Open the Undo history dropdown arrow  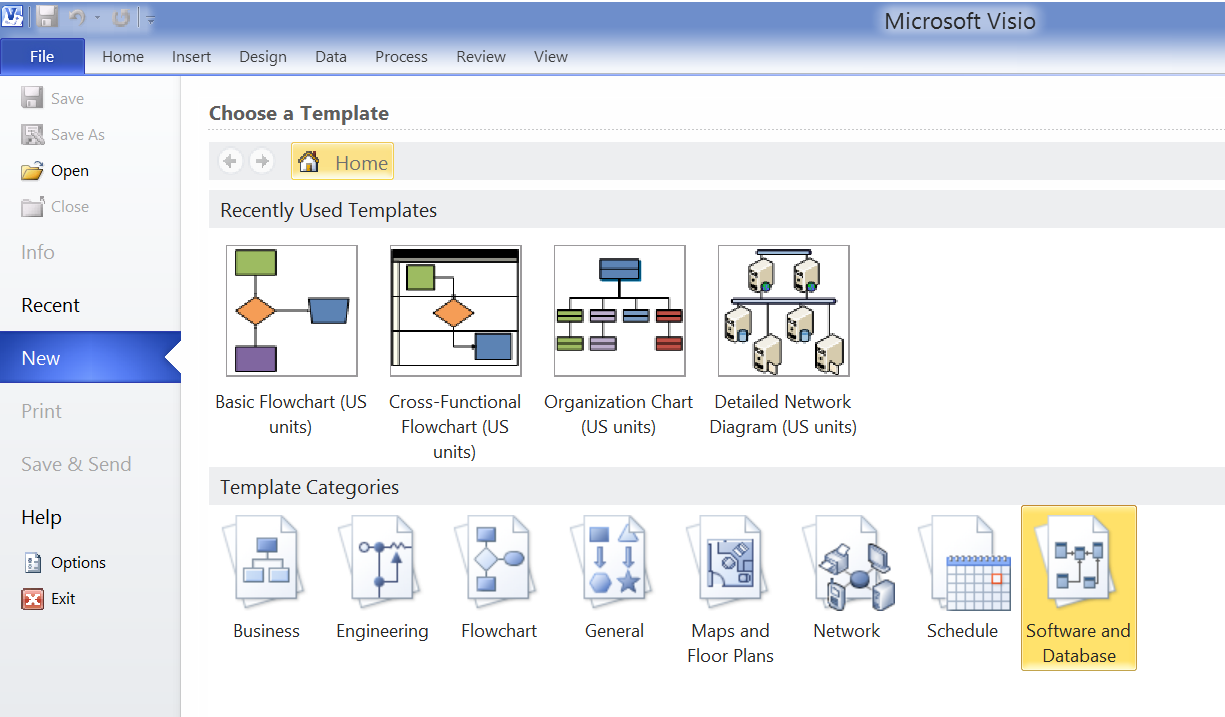pos(97,17)
